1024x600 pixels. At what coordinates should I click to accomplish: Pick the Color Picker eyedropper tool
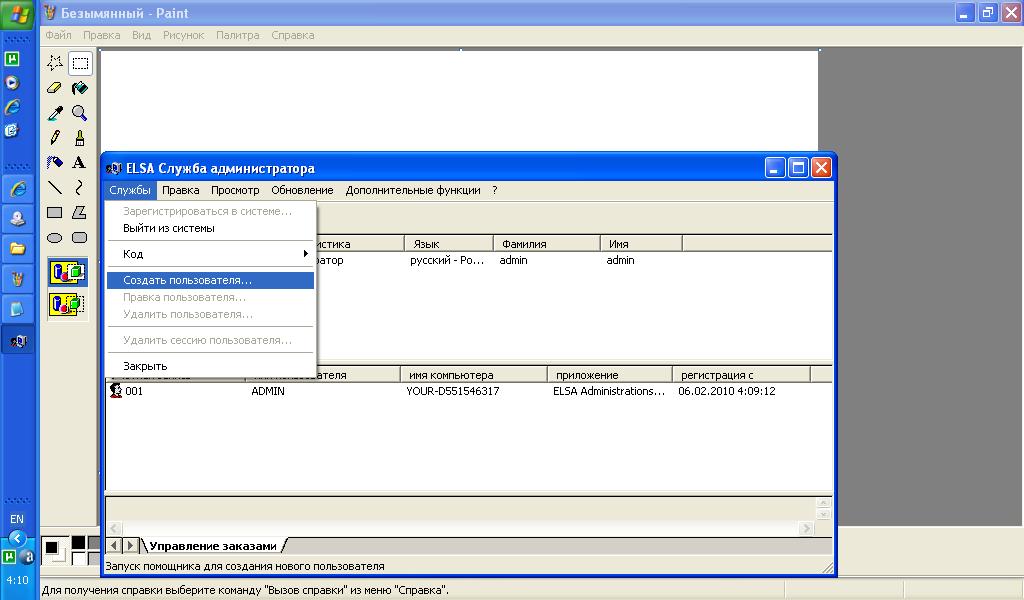click(x=55, y=113)
